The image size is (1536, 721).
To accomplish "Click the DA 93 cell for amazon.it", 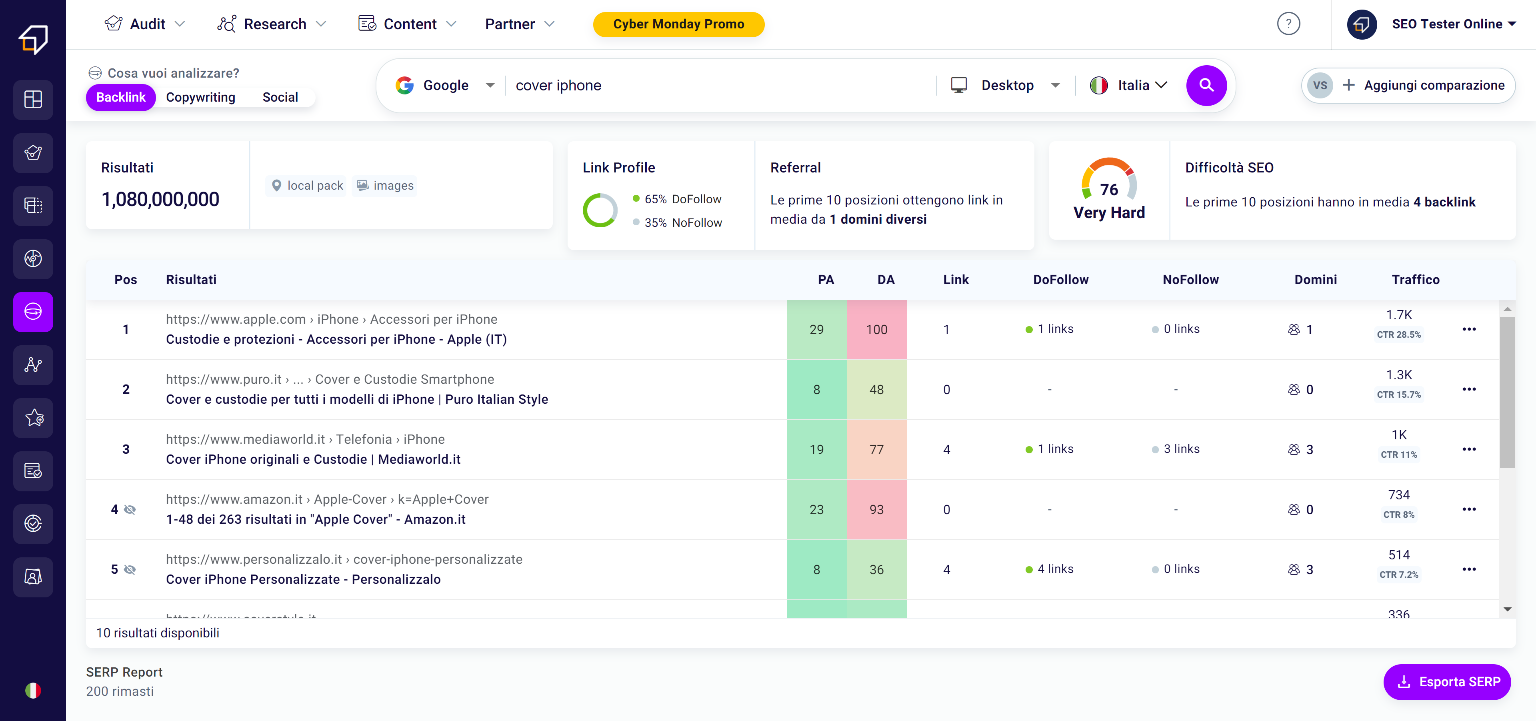I will pyautogui.click(x=877, y=509).
